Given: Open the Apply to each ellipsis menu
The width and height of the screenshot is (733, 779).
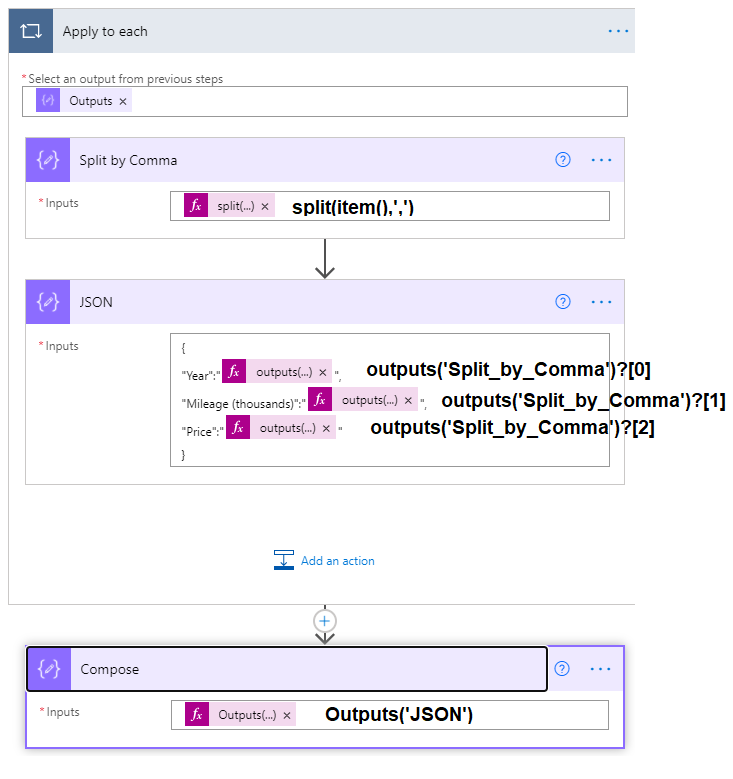Looking at the screenshot, I should [619, 31].
